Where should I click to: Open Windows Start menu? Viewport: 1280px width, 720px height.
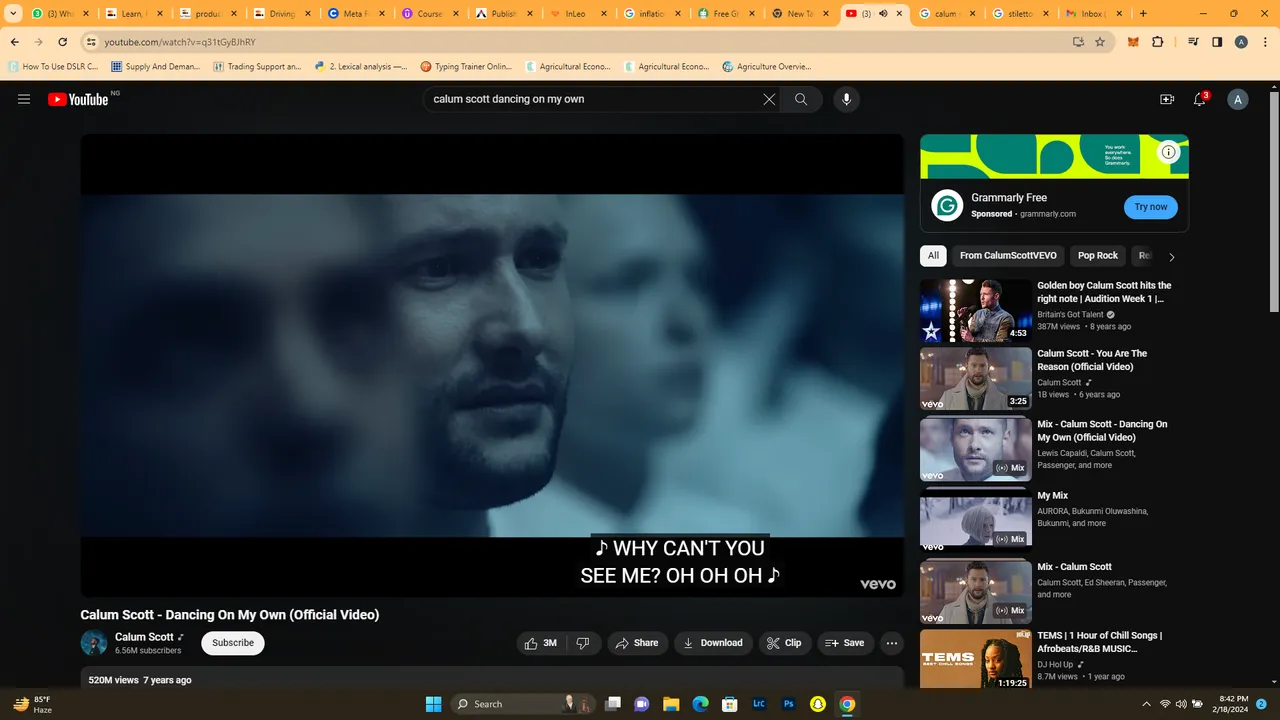(x=433, y=704)
